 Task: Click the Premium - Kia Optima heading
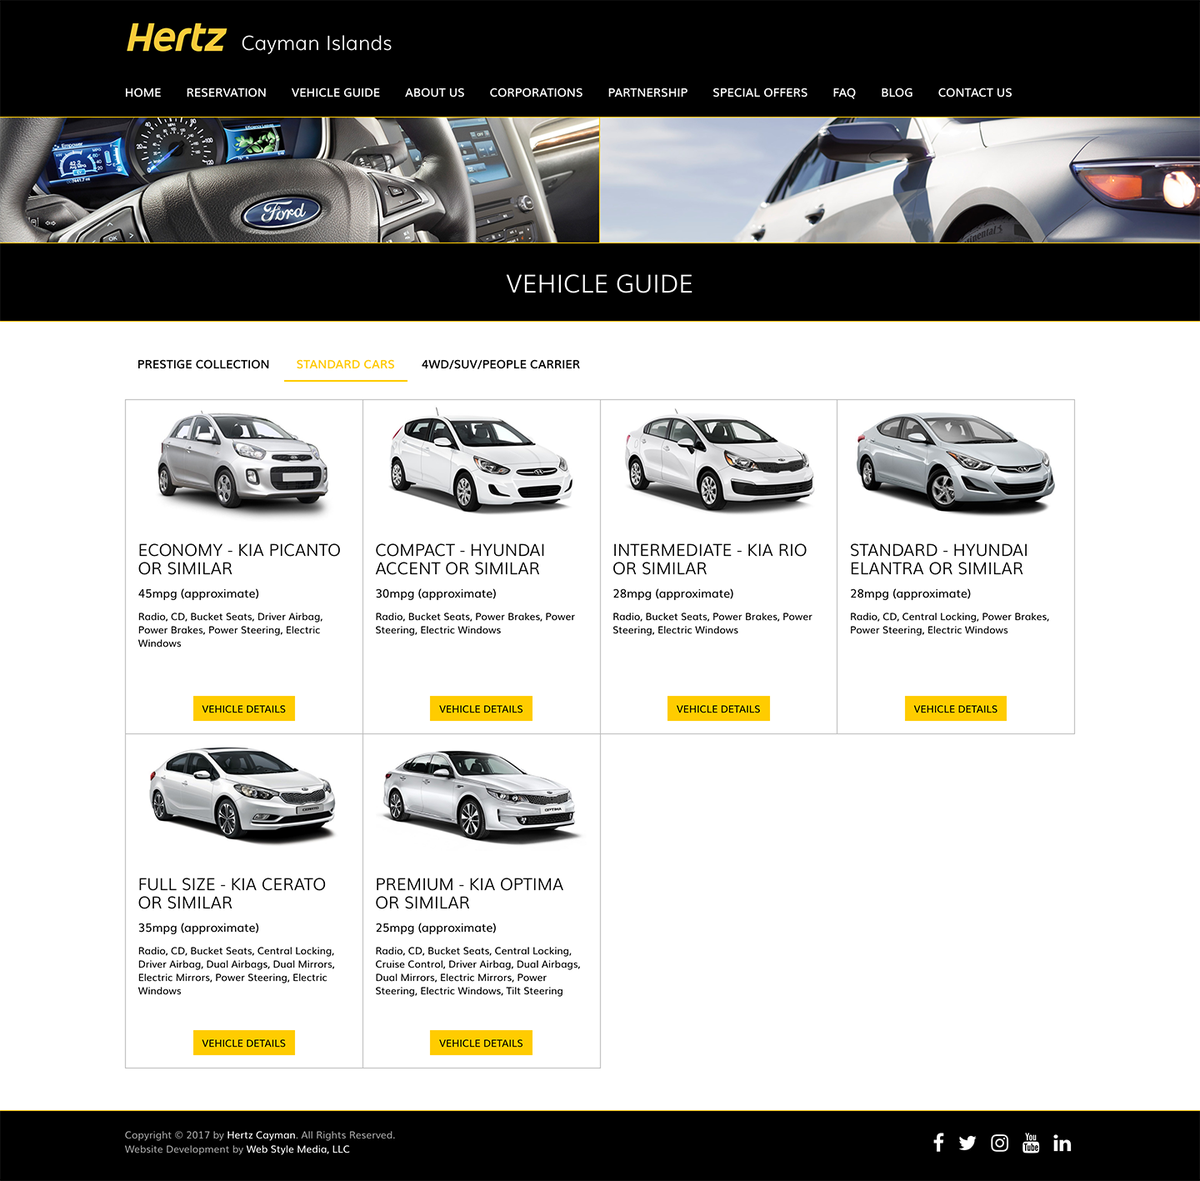coord(469,893)
